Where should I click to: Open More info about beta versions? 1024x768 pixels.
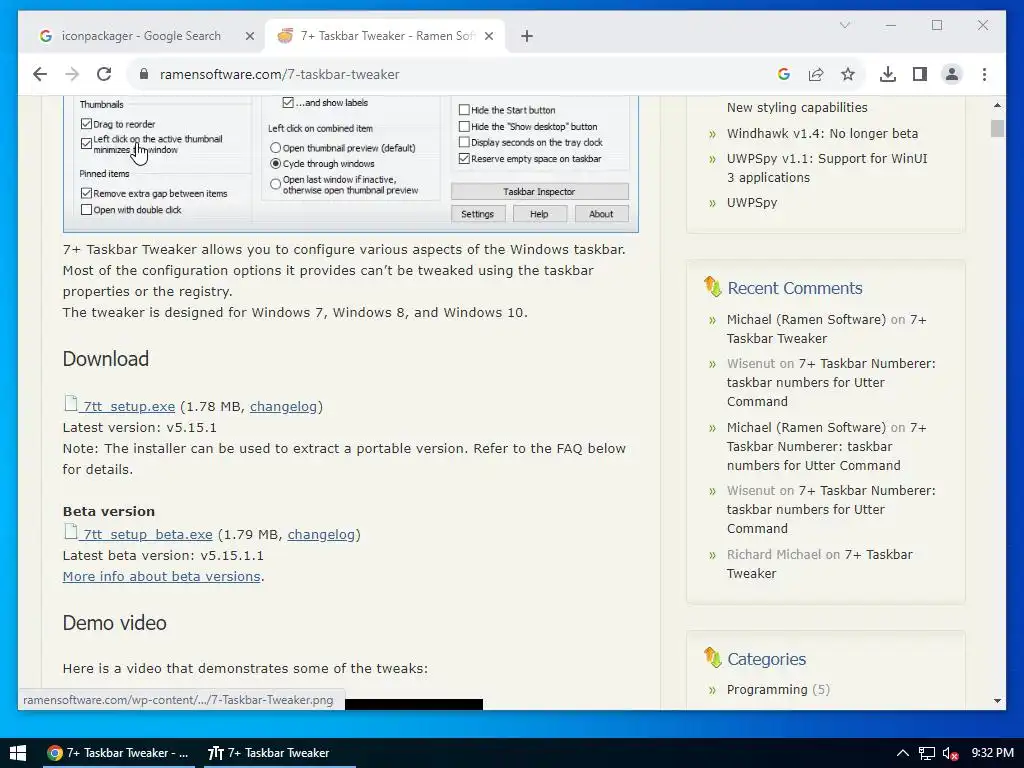click(161, 577)
